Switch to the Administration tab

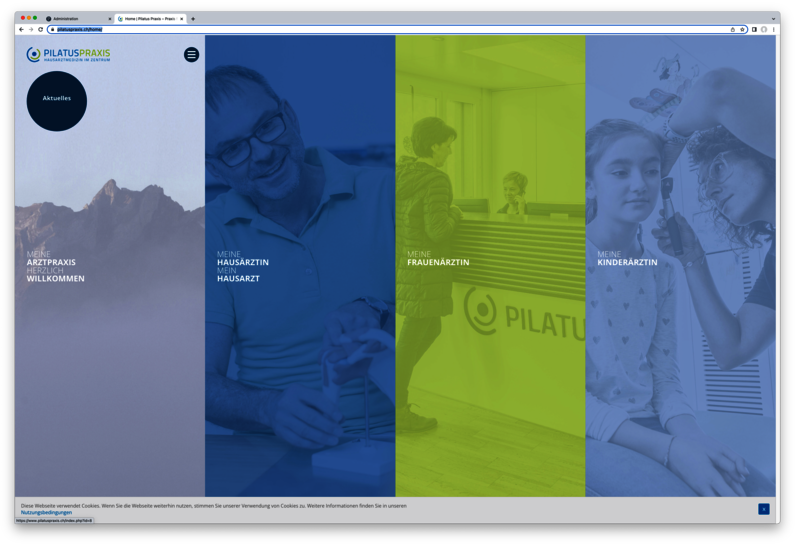[x=76, y=19]
